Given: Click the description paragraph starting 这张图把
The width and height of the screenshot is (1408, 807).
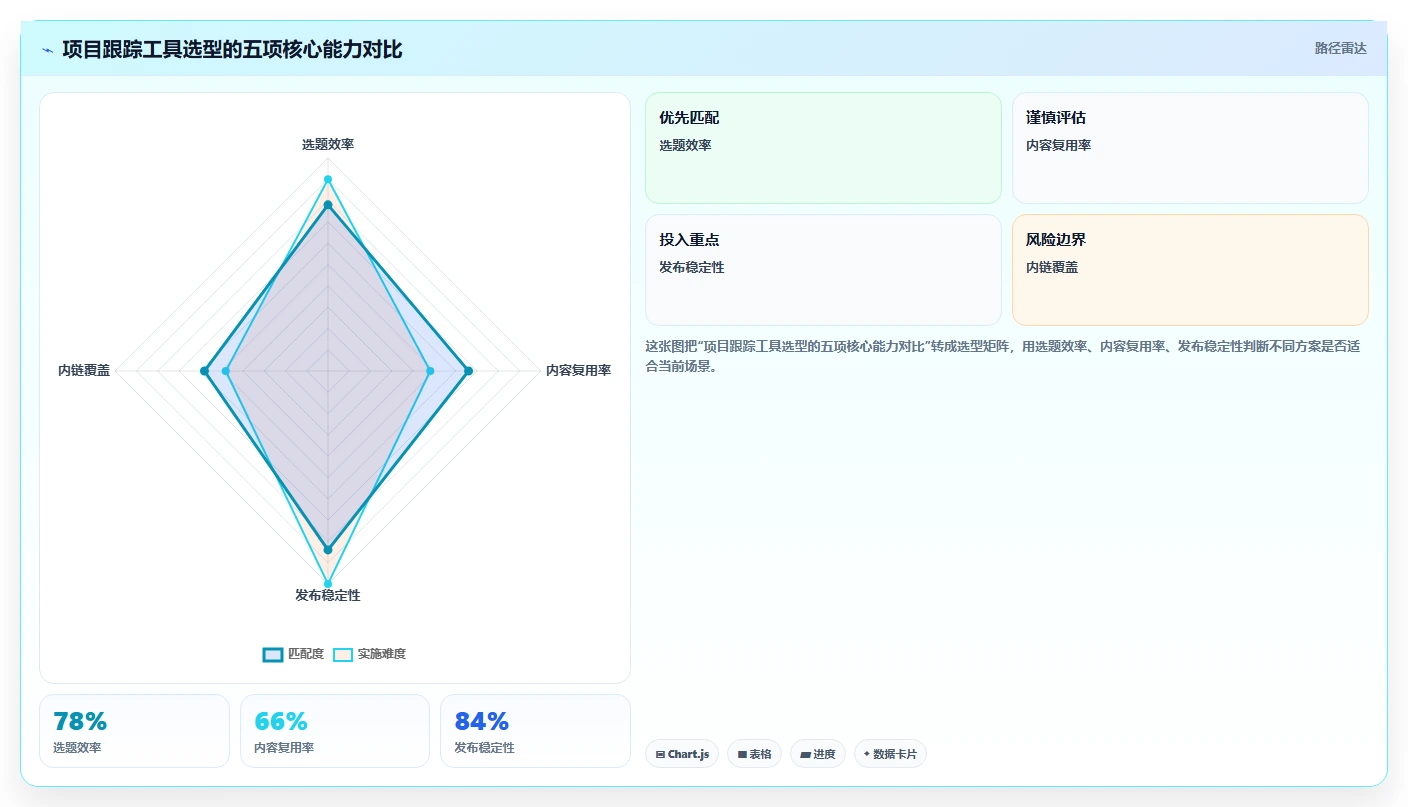Looking at the screenshot, I should tap(1002, 356).
